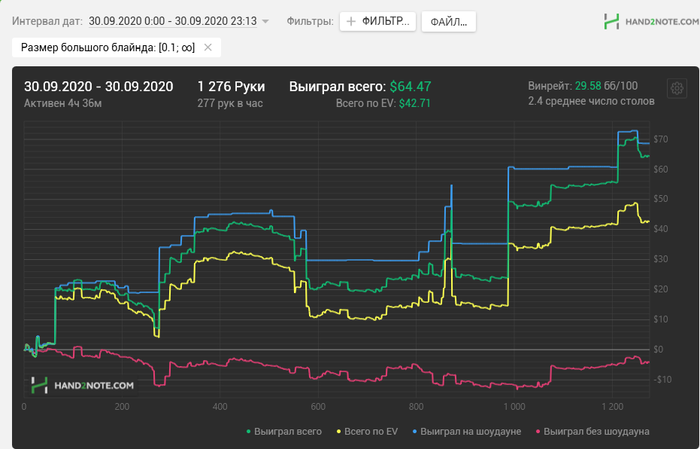
Task: Click the 600 x-axis label
Action: (318, 407)
